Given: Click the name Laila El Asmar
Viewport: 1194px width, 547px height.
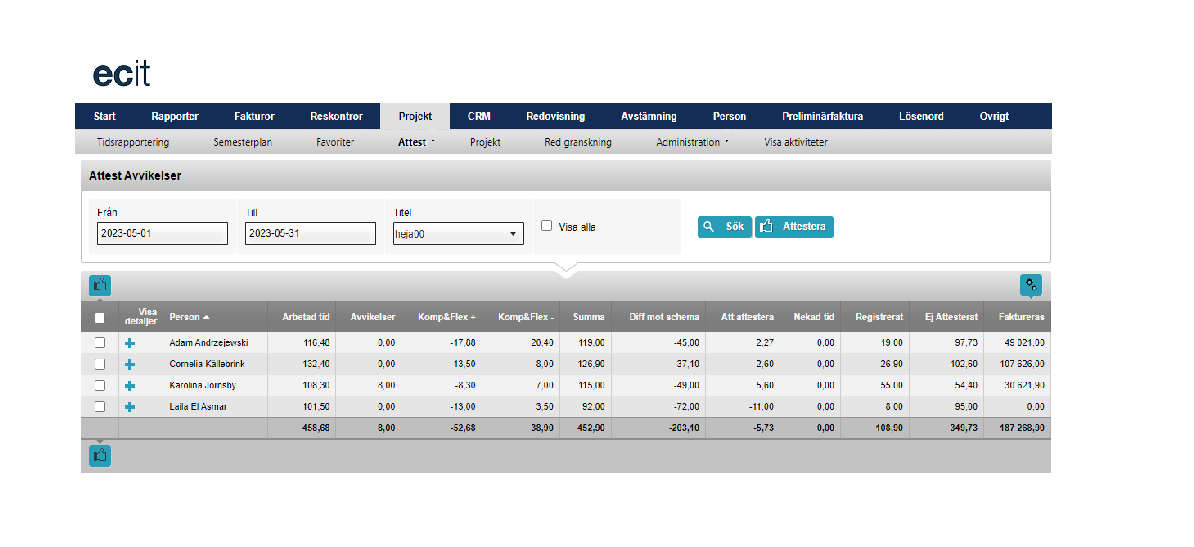Looking at the screenshot, I should coord(198,407).
